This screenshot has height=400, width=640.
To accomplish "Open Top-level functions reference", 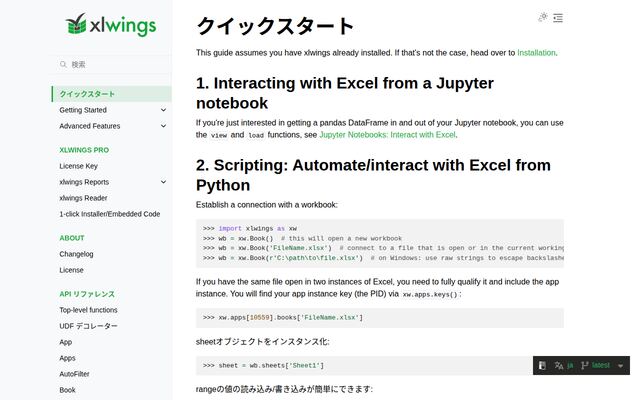I will [88, 310].
